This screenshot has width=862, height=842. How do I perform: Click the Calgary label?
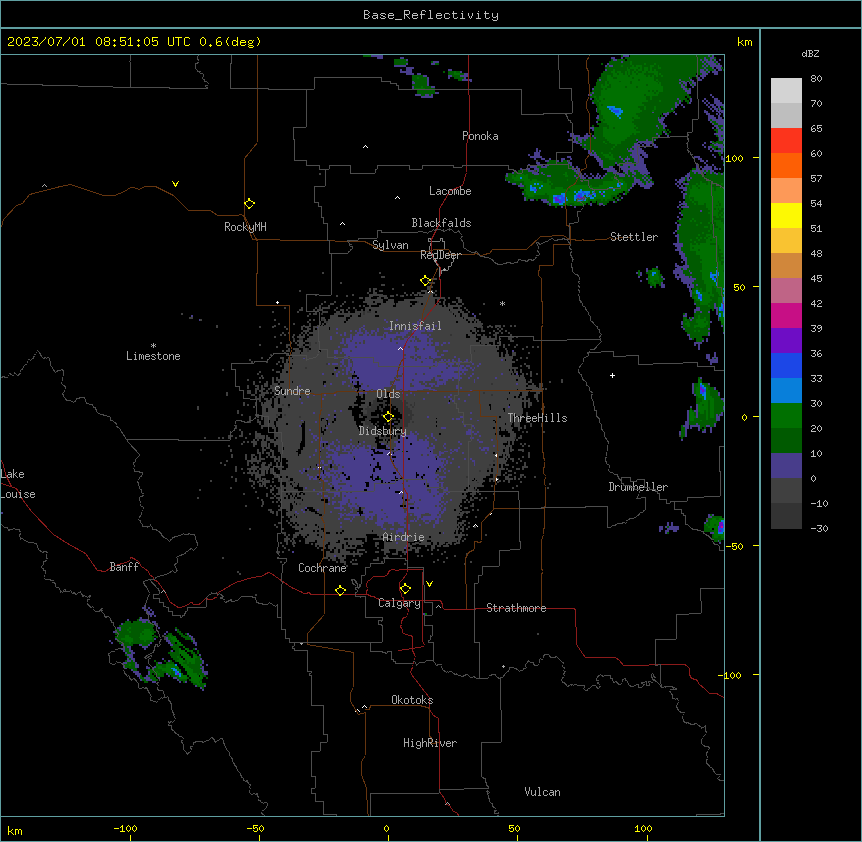tap(399, 603)
